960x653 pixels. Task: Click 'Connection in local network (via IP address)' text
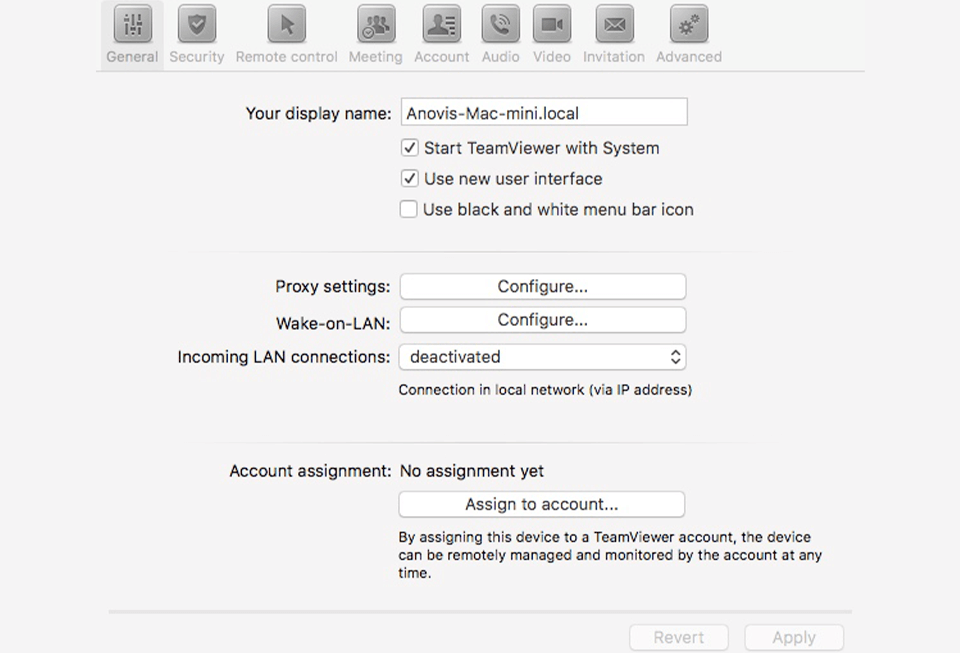click(545, 390)
